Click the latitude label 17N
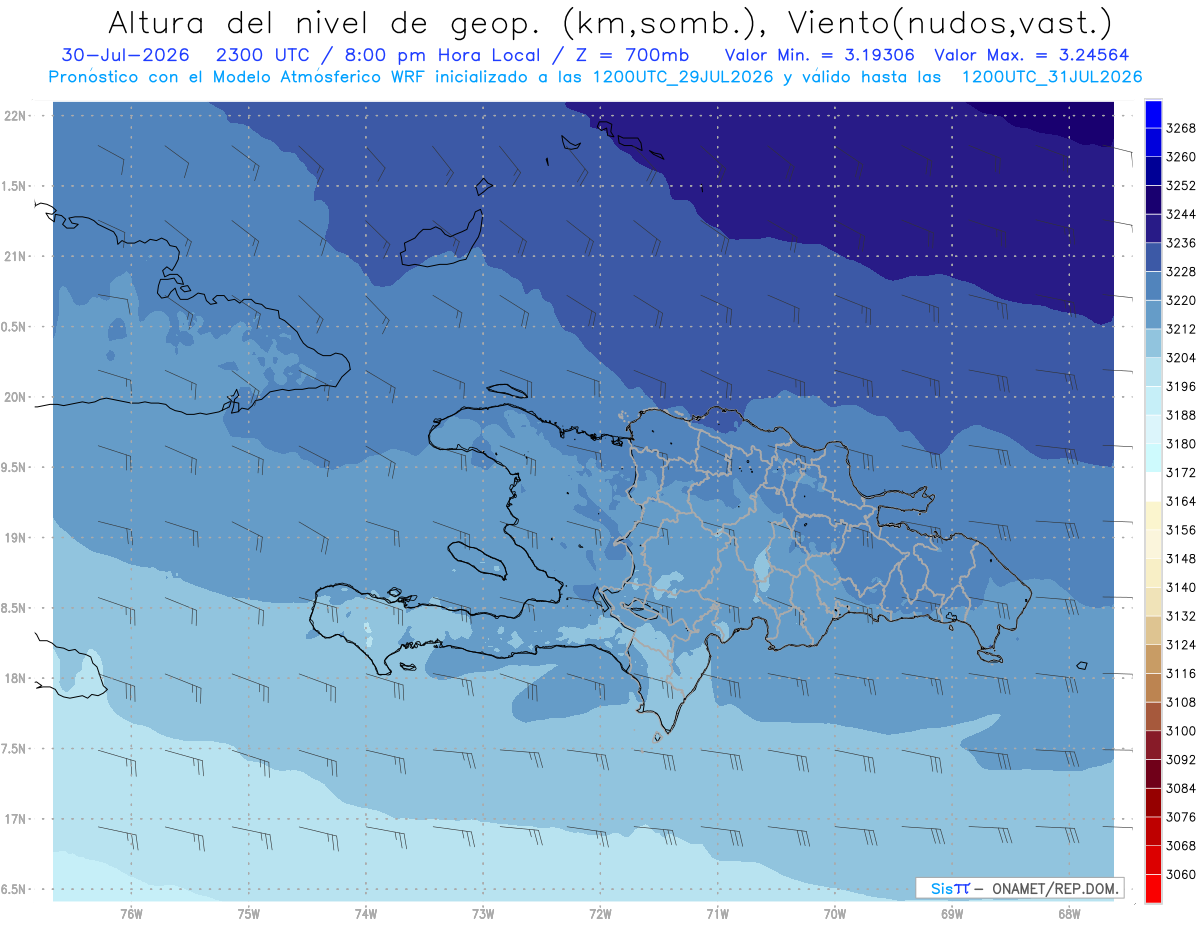Screen dimensions: 1200x927 16,819
